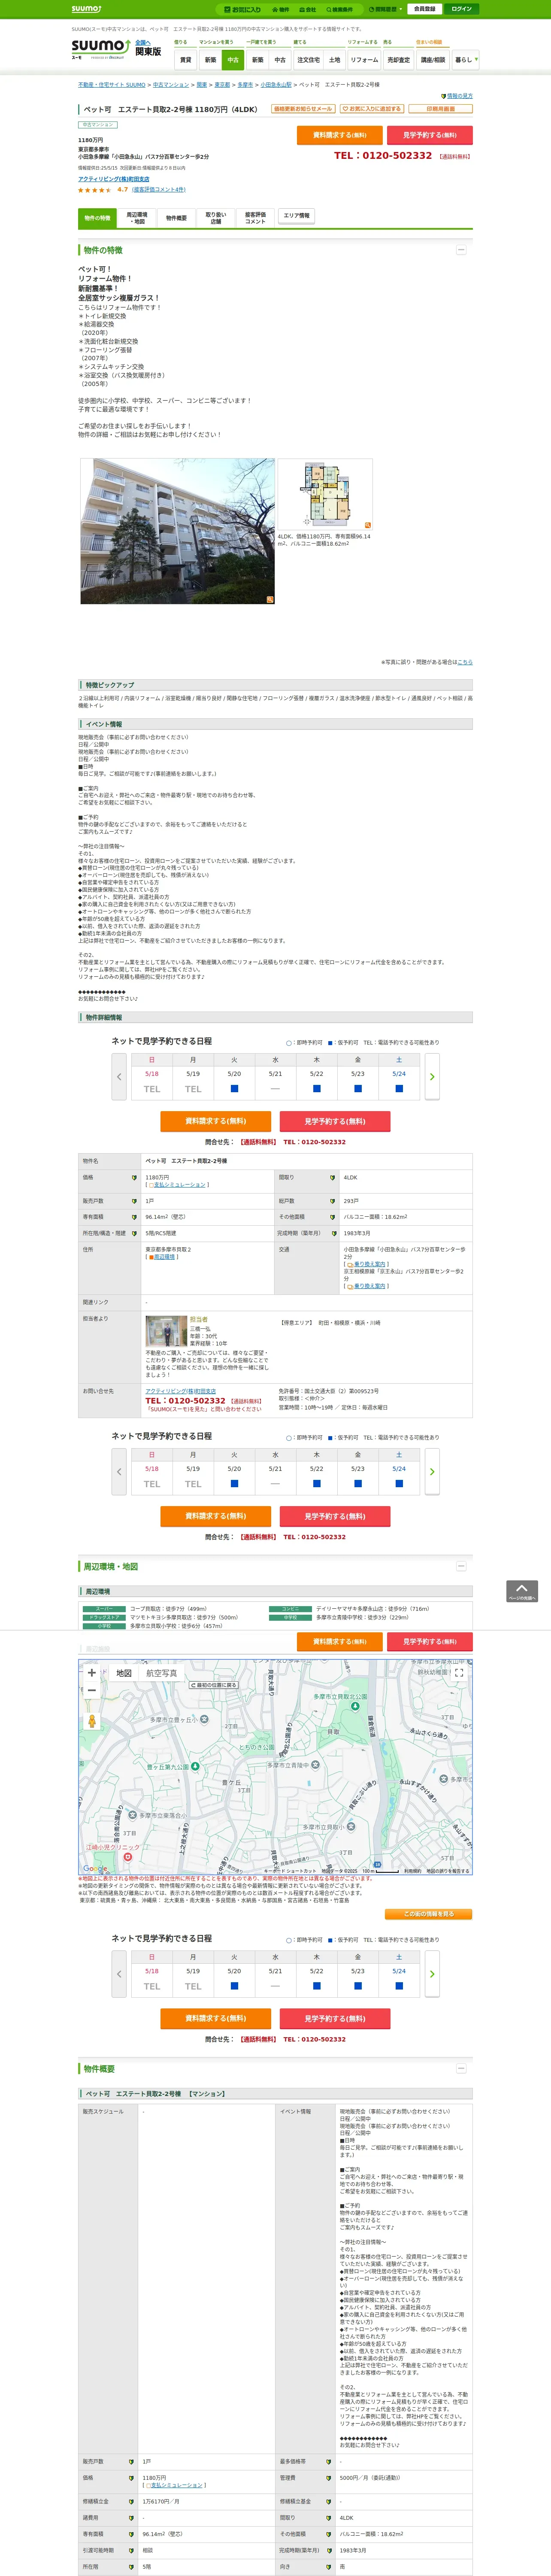Open 会社 list in the top header
The height and width of the screenshot is (2576, 551).
(309, 9)
